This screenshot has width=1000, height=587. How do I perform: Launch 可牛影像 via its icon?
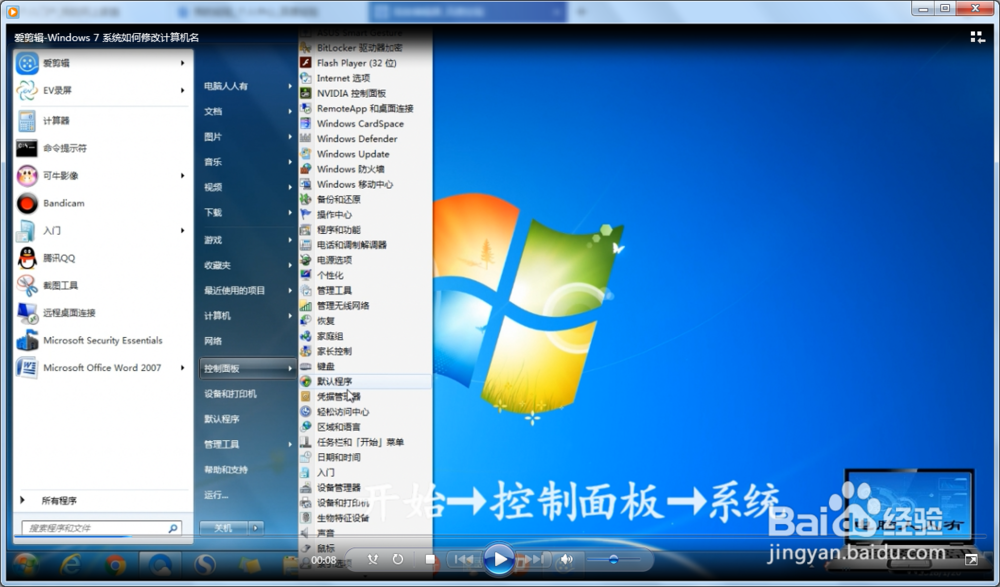[27, 175]
